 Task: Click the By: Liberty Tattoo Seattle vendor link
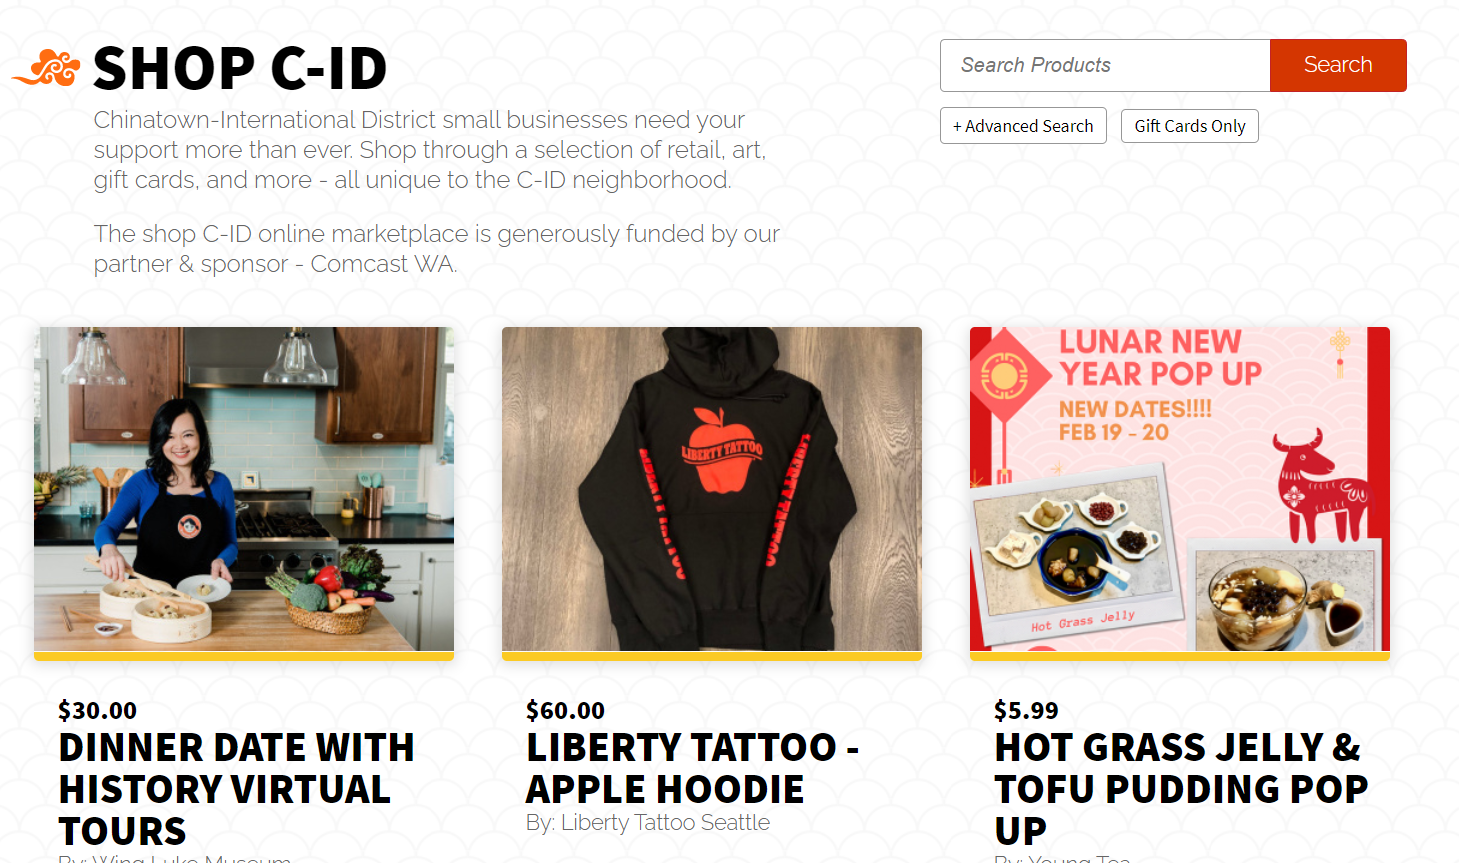(x=648, y=823)
